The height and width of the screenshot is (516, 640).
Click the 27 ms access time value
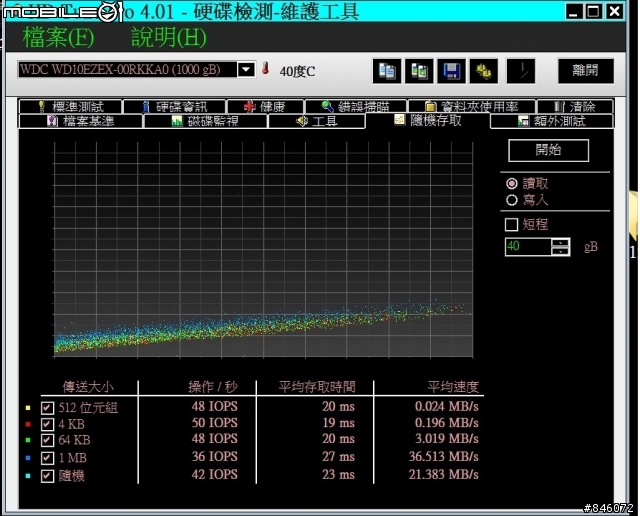[338, 456]
